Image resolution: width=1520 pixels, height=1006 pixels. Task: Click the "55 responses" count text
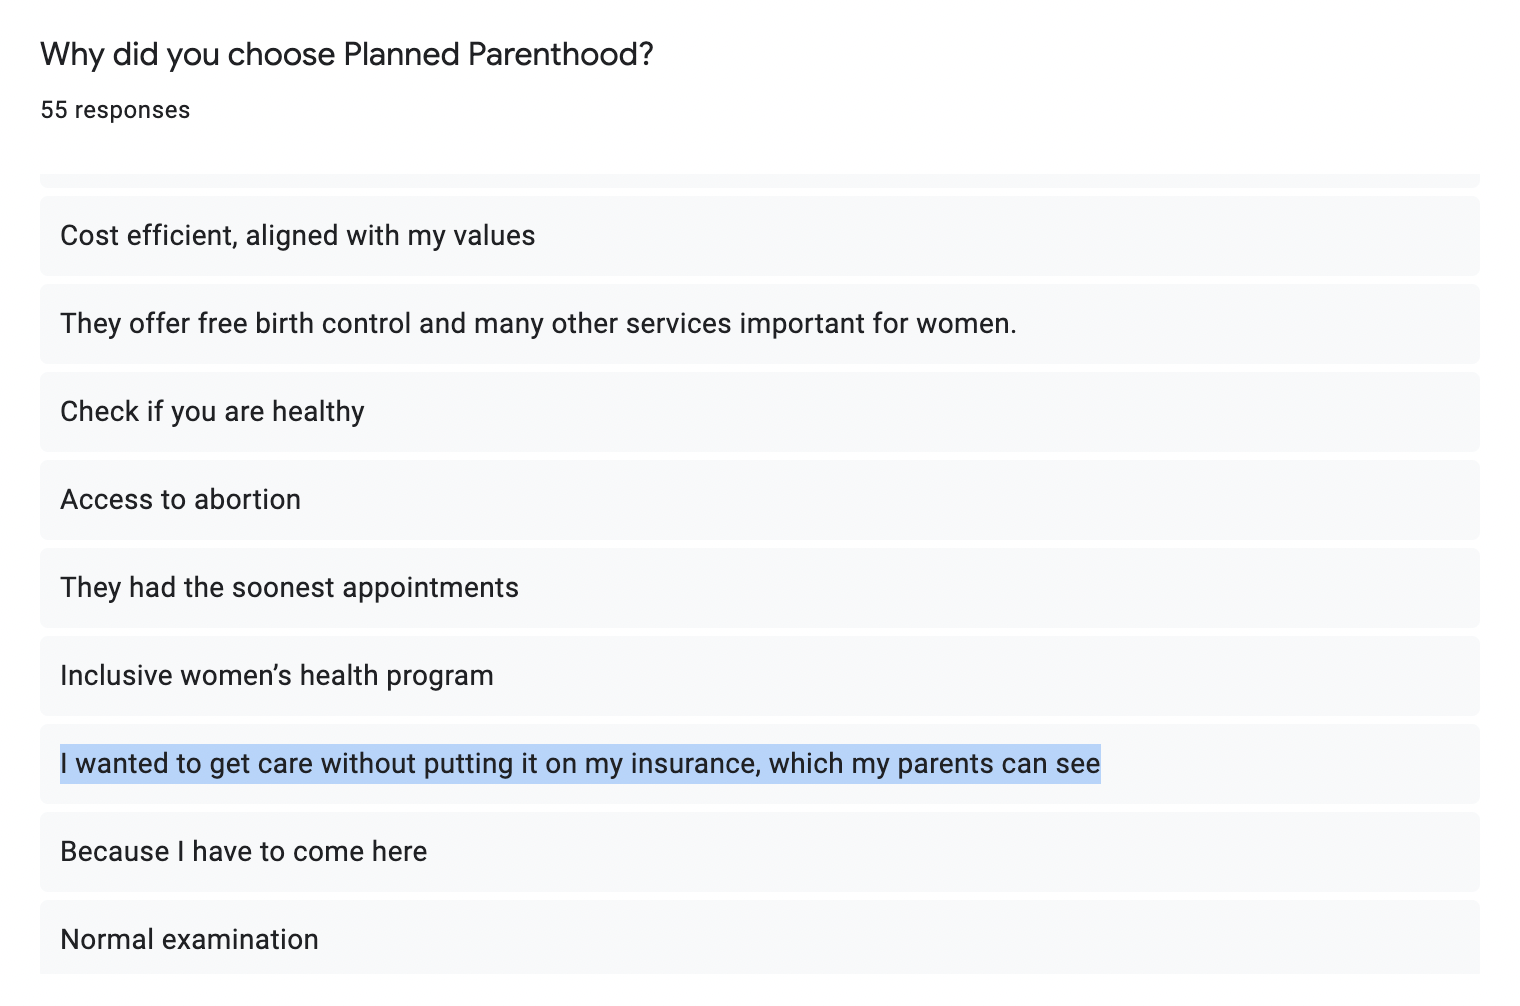(115, 110)
